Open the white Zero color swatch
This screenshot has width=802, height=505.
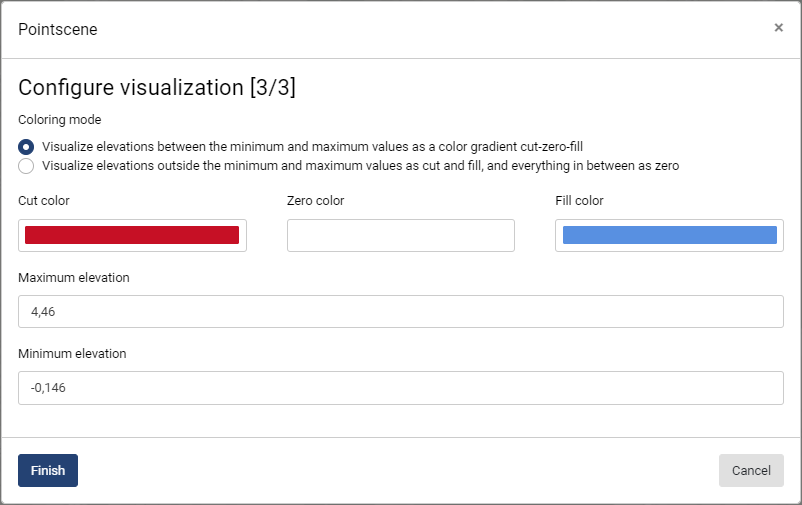pyautogui.click(x=400, y=235)
